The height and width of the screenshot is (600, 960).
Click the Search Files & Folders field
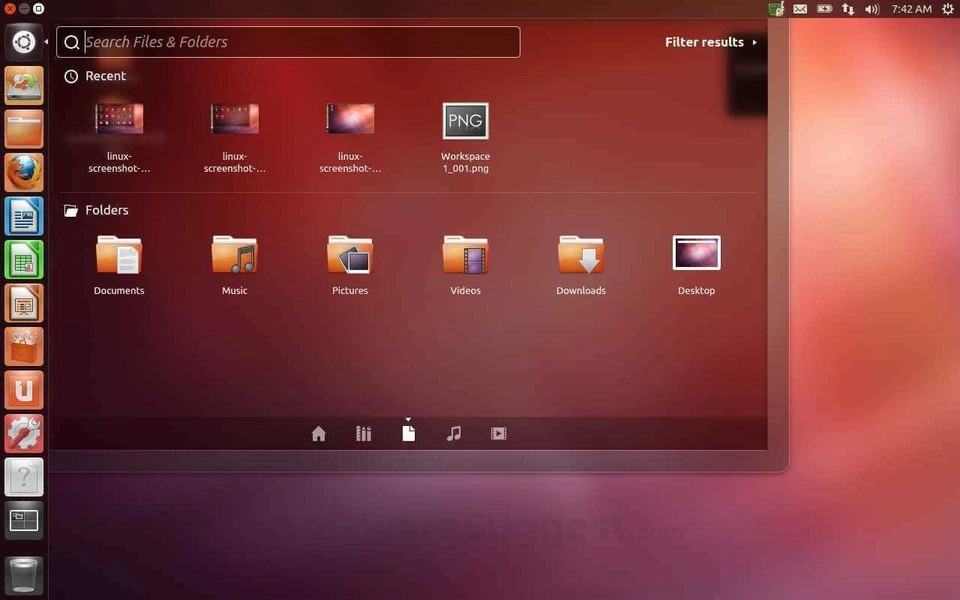[x=288, y=42]
